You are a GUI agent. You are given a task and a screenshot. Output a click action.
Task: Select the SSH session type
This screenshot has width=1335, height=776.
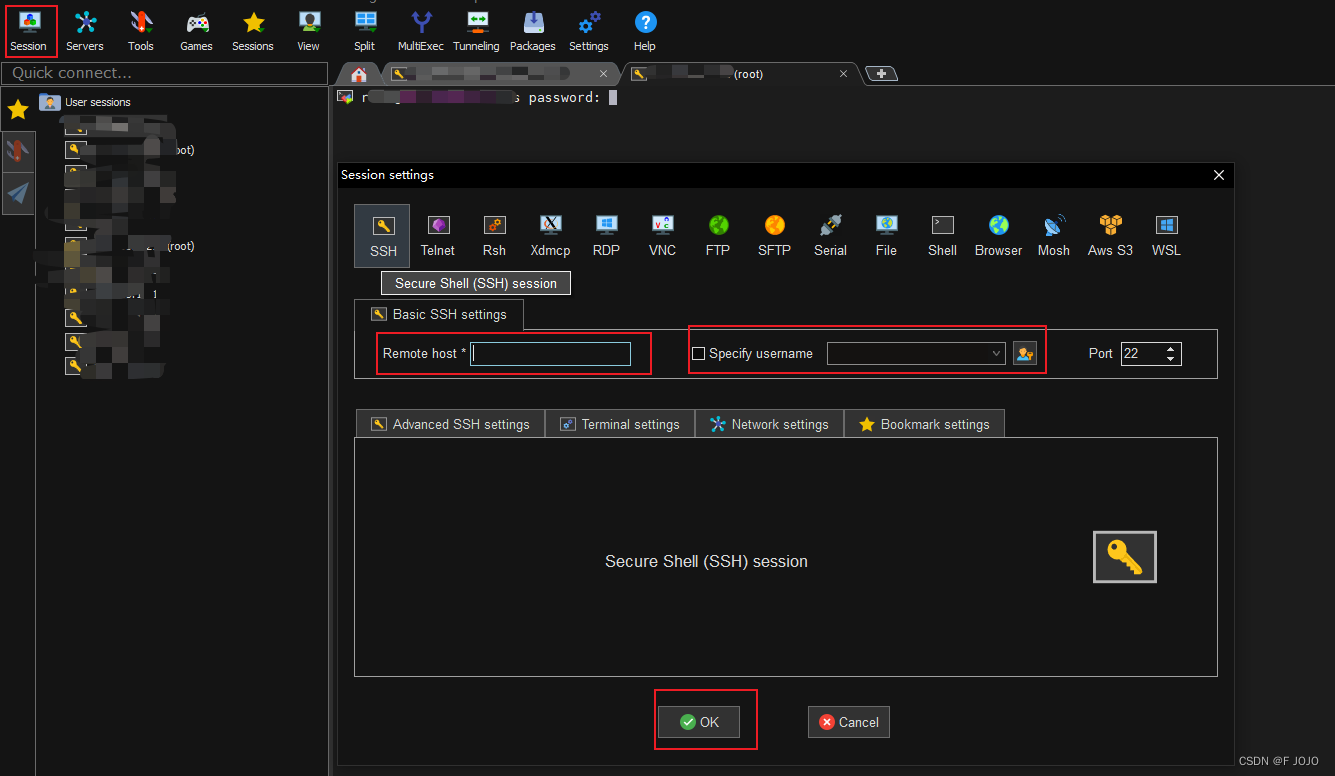click(x=382, y=236)
